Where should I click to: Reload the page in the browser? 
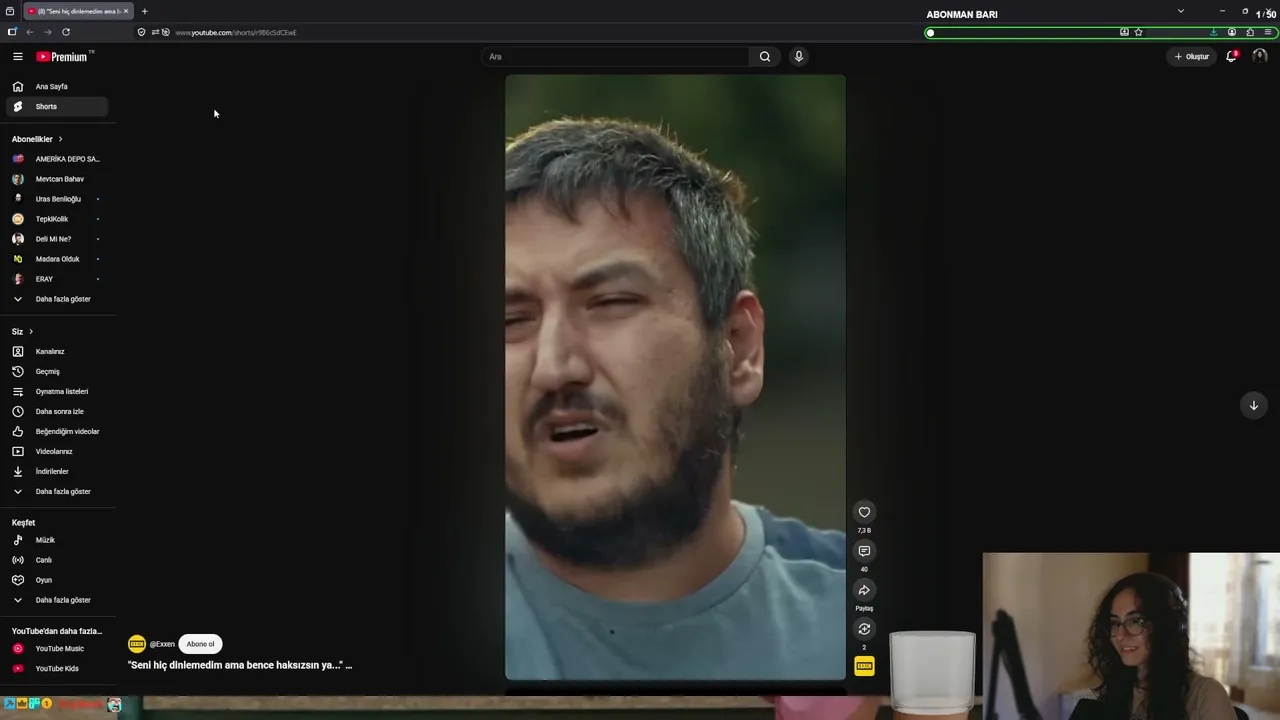[66, 32]
